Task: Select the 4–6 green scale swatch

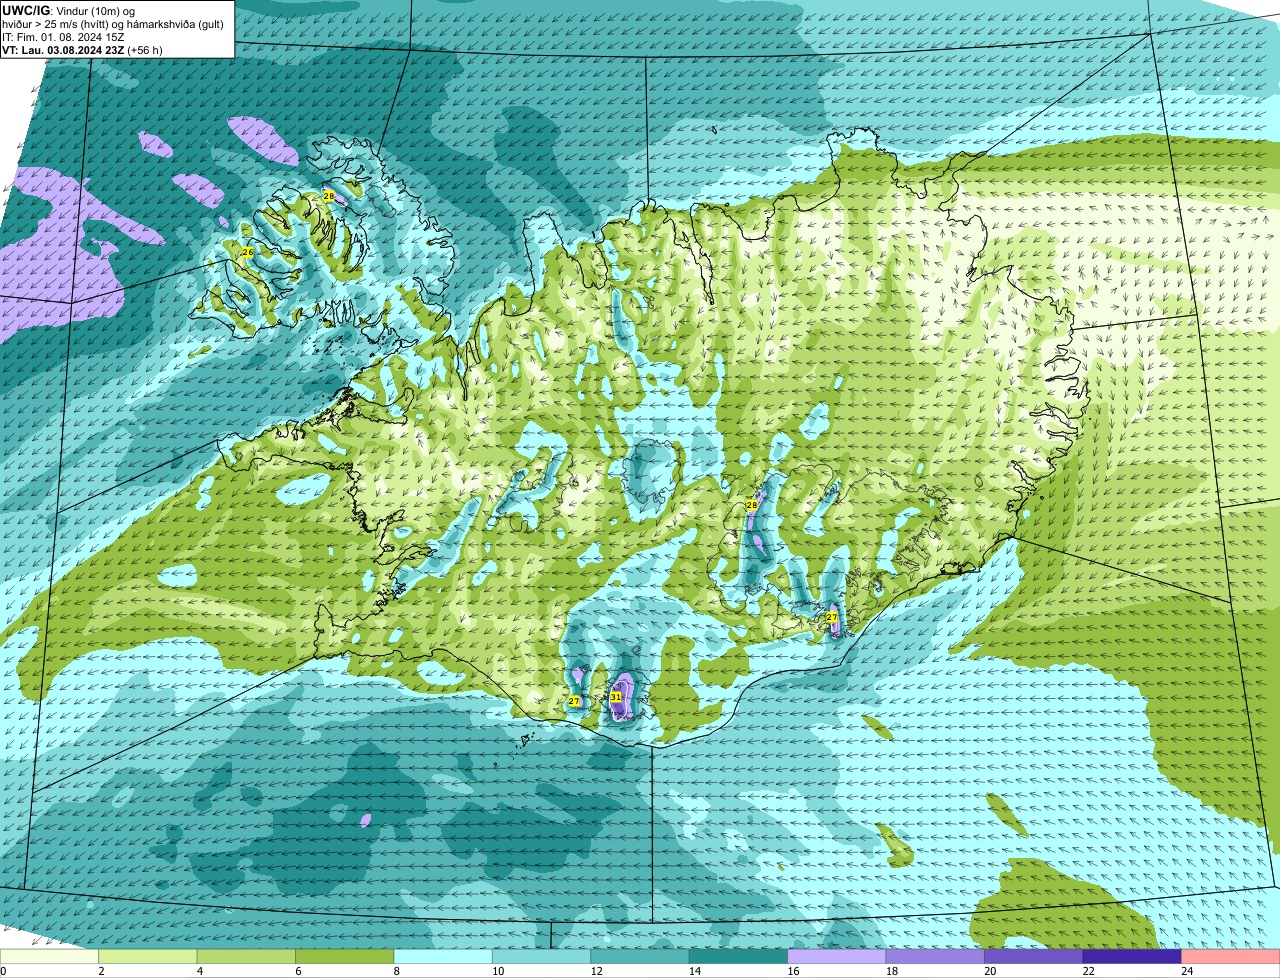Action: pyautogui.click(x=246, y=956)
